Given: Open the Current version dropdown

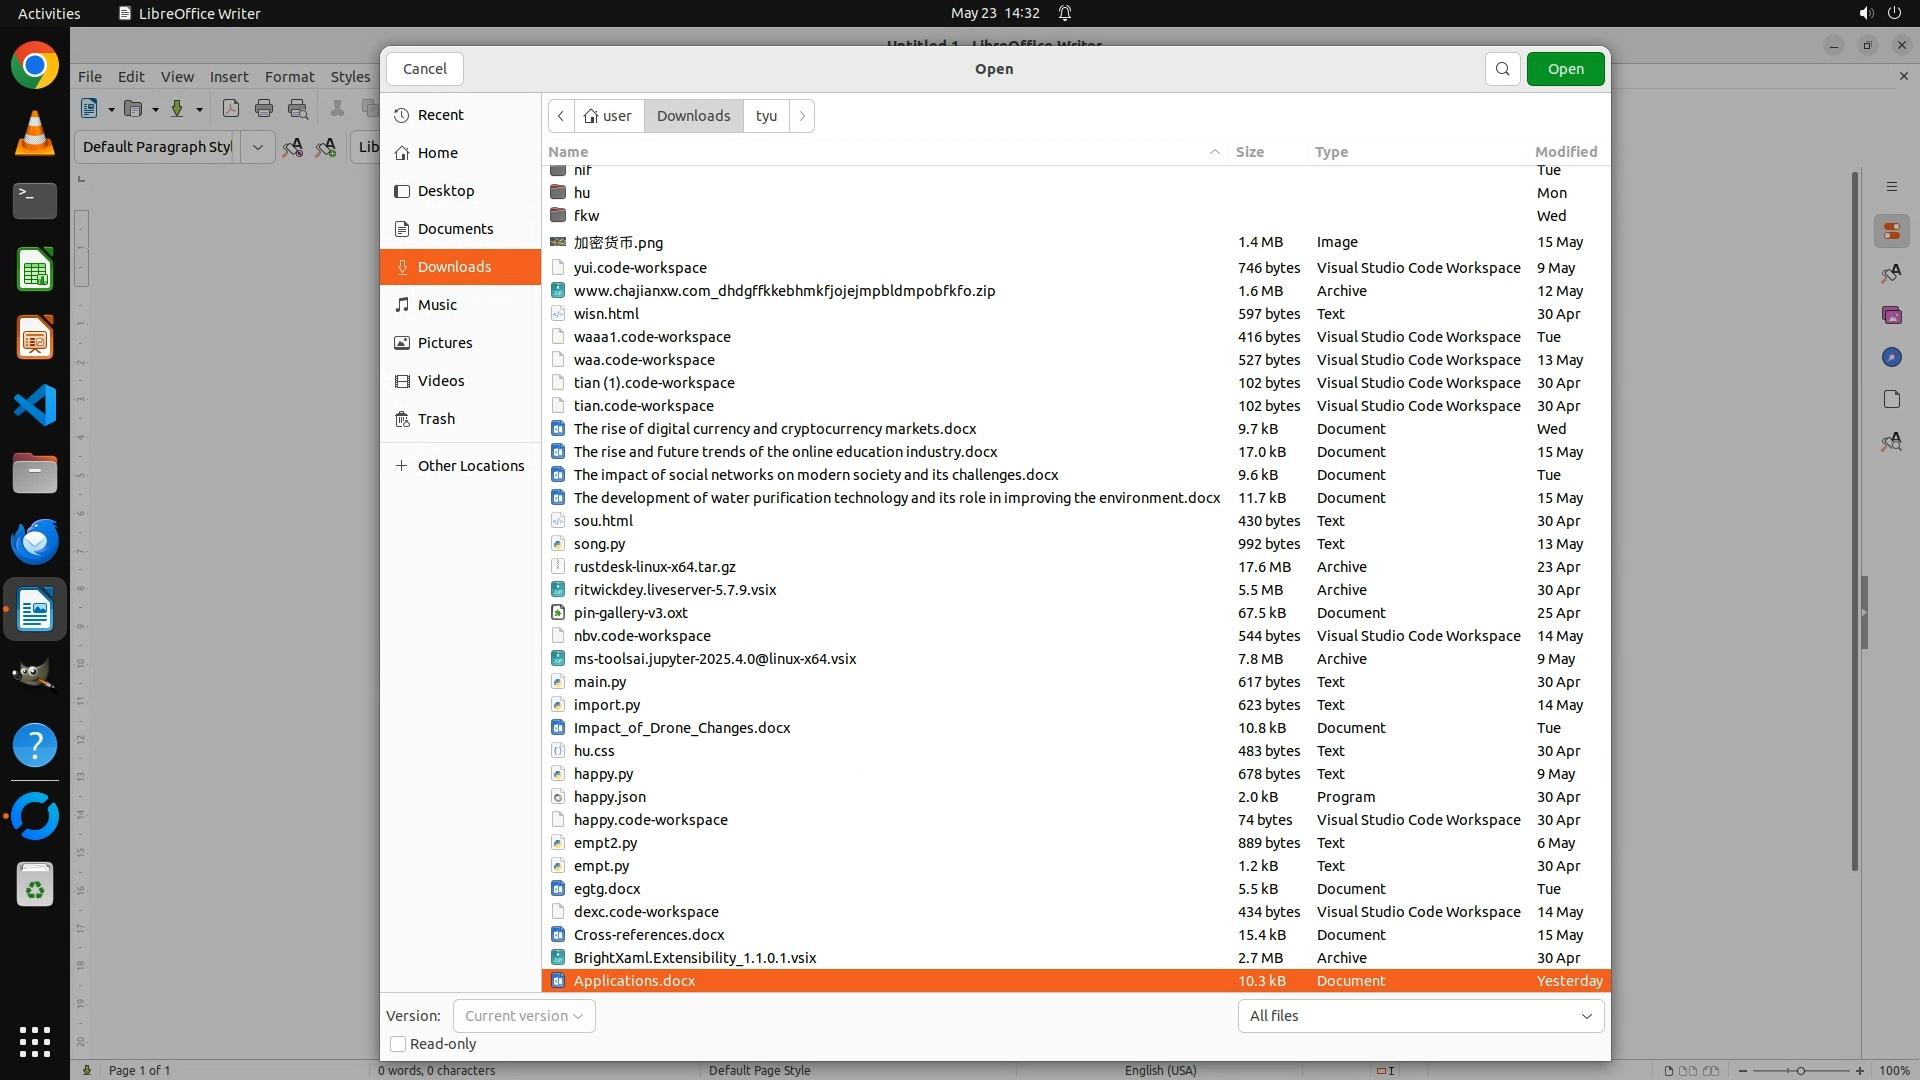Looking at the screenshot, I should click(524, 1016).
